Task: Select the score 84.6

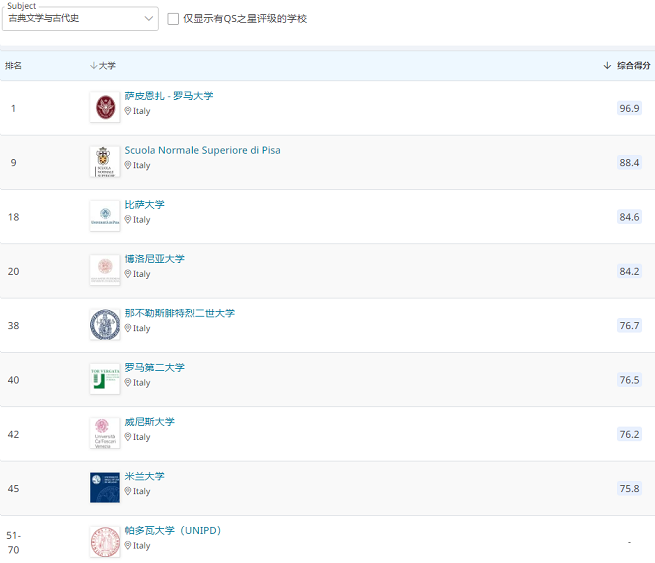Action: [x=629, y=217]
